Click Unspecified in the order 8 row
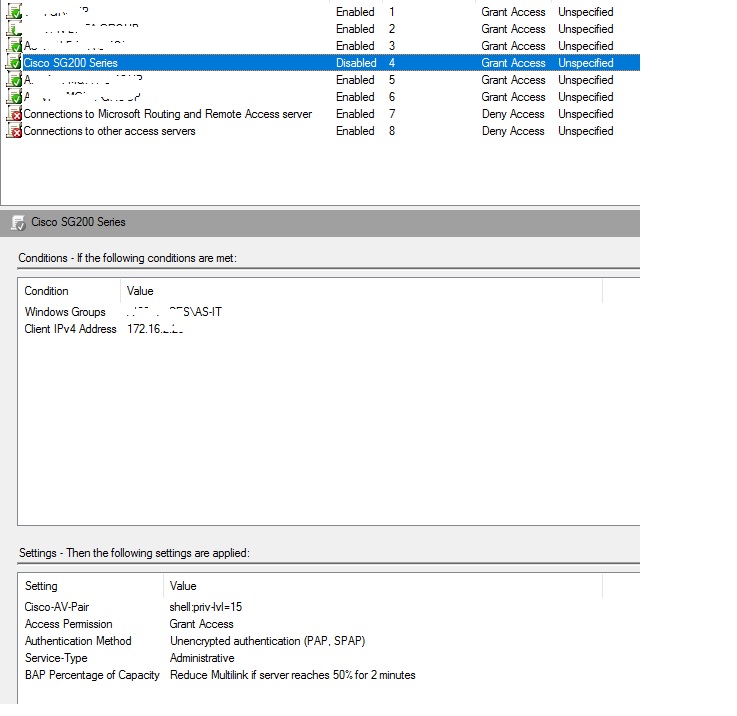The width and height of the screenshot is (737, 716). coord(586,131)
